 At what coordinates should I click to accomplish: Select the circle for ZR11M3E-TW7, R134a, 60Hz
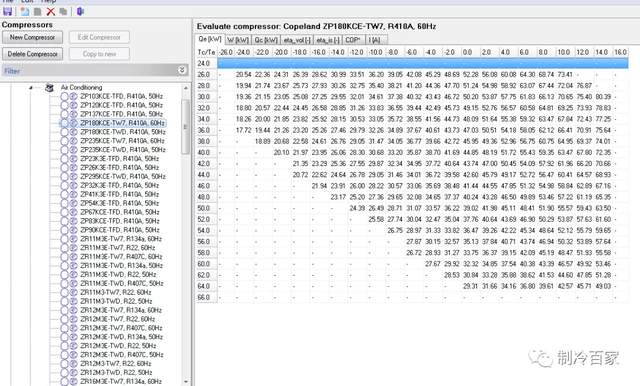point(64,239)
